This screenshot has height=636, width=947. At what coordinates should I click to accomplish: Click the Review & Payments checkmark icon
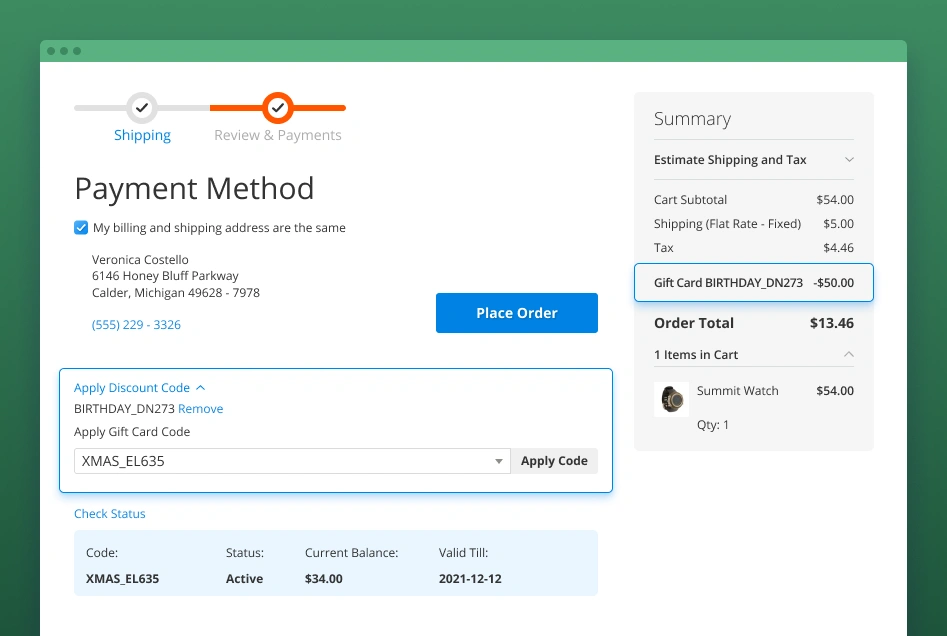pyautogui.click(x=277, y=108)
